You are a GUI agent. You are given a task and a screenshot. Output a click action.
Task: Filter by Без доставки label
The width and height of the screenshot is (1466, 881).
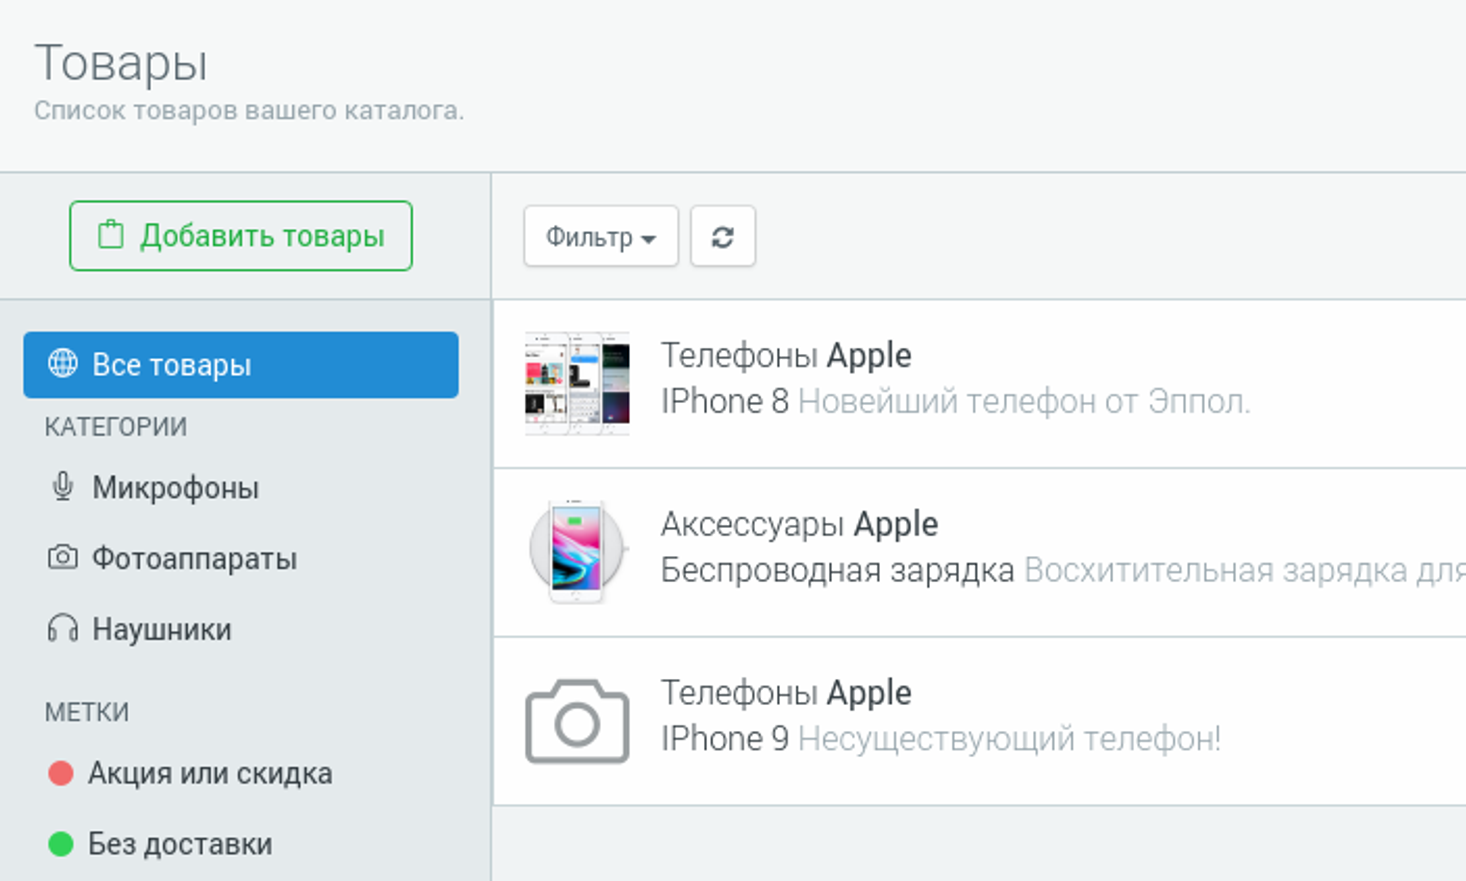(180, 844)
